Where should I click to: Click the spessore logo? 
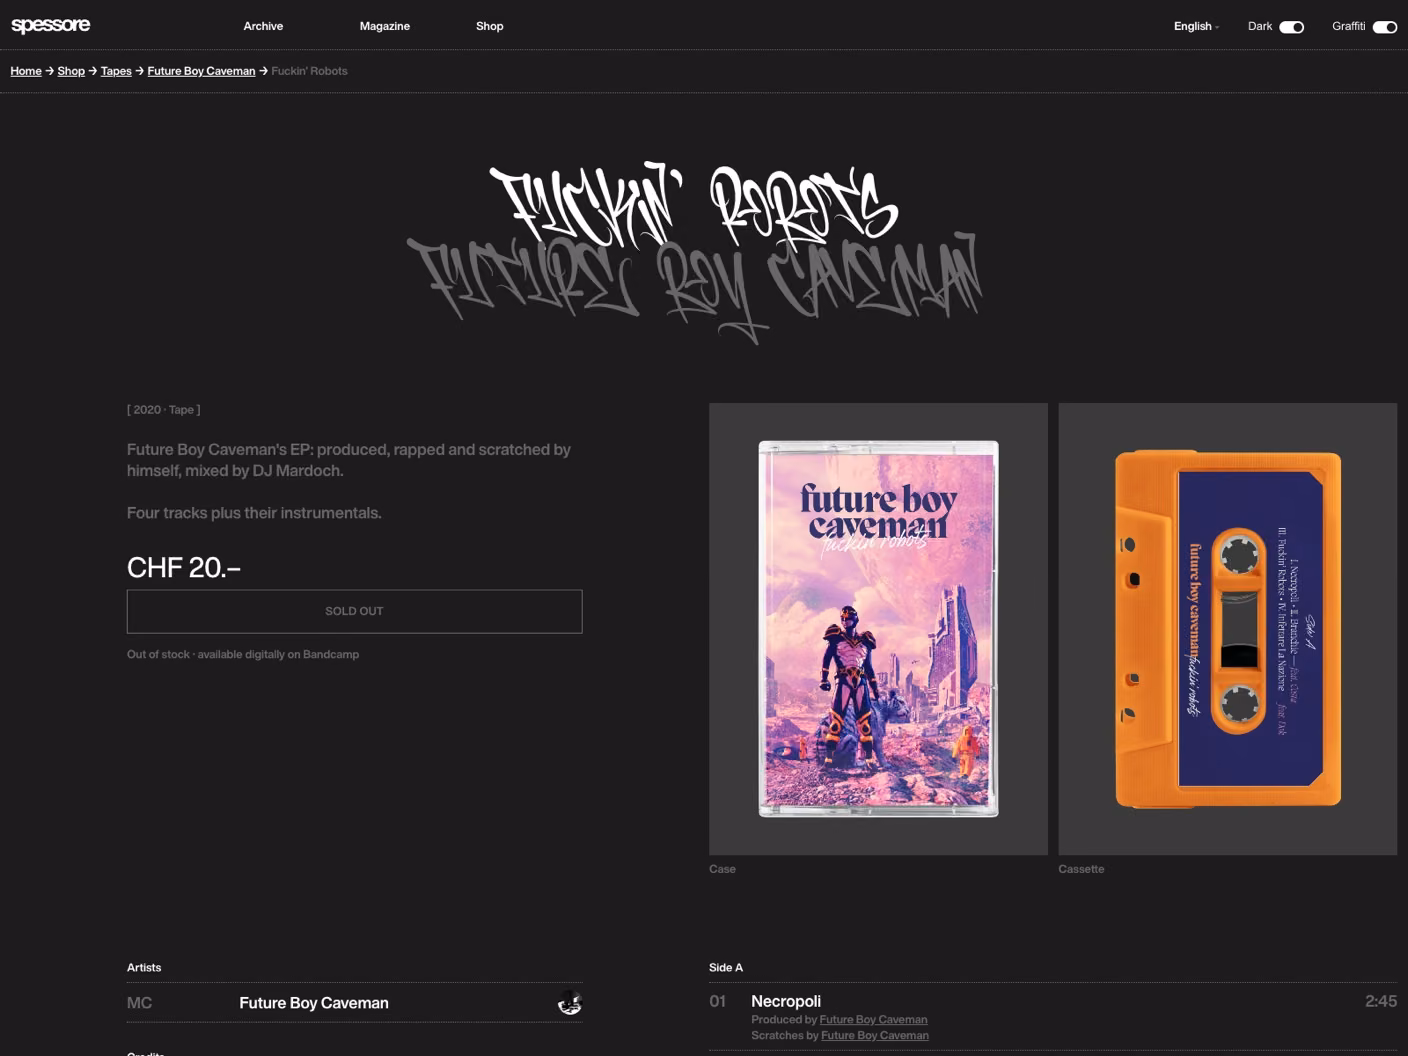(50, 25)
